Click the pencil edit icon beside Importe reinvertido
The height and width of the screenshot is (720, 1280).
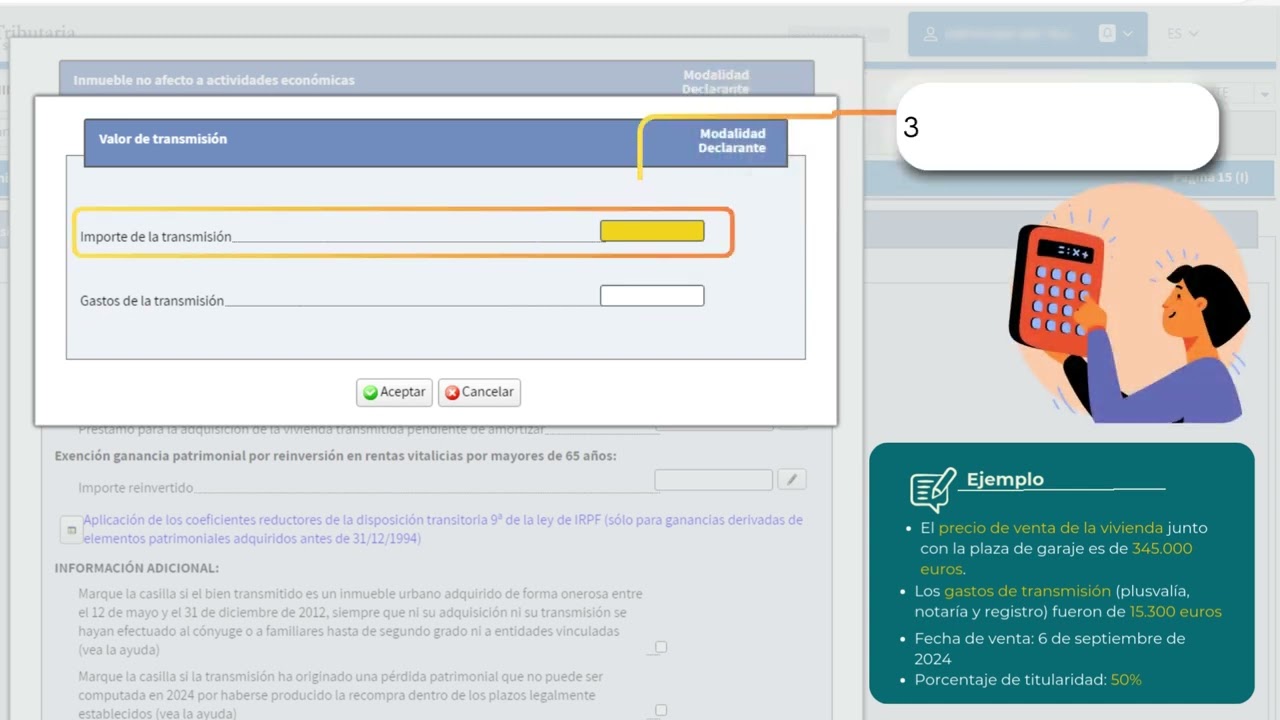pos(791,480)
